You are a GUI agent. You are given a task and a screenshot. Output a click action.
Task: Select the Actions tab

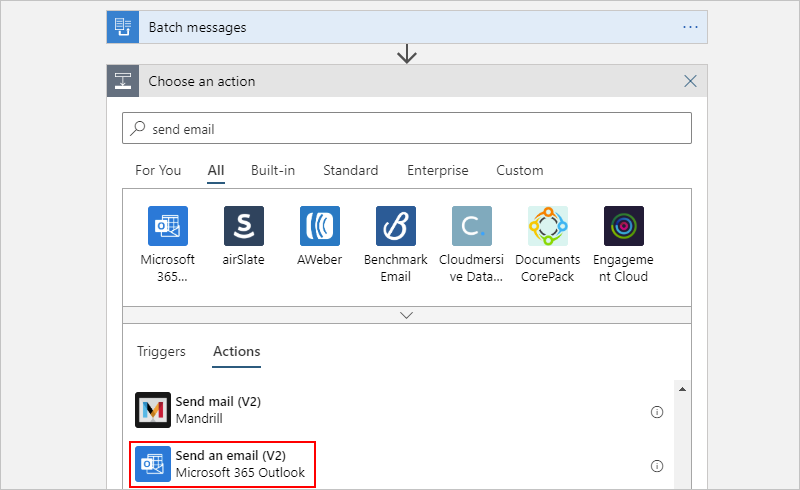[237, 352]
